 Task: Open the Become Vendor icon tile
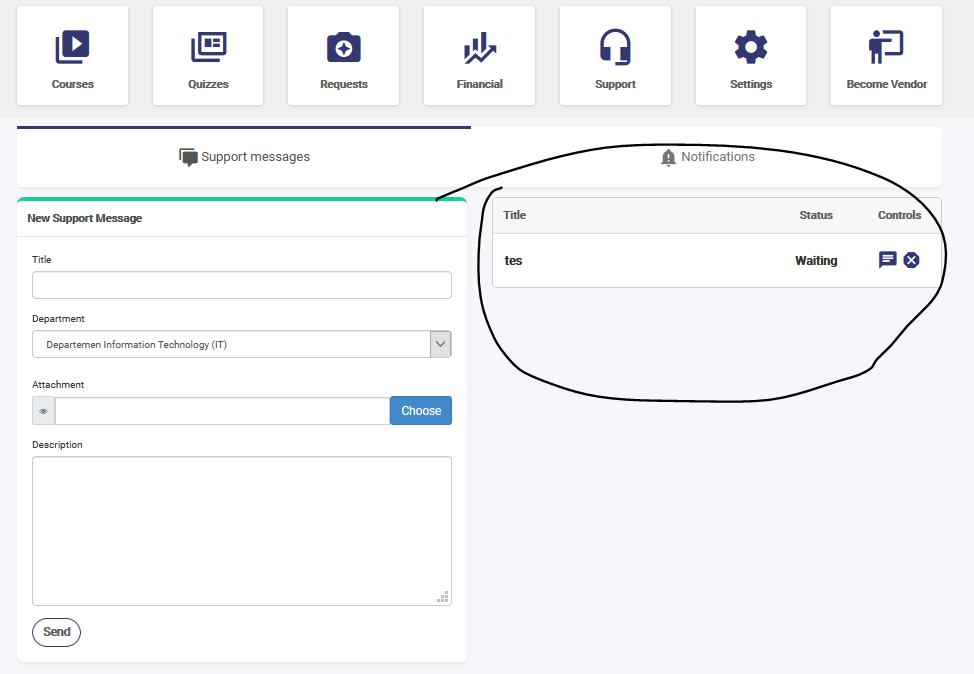[x=886, y=47]
